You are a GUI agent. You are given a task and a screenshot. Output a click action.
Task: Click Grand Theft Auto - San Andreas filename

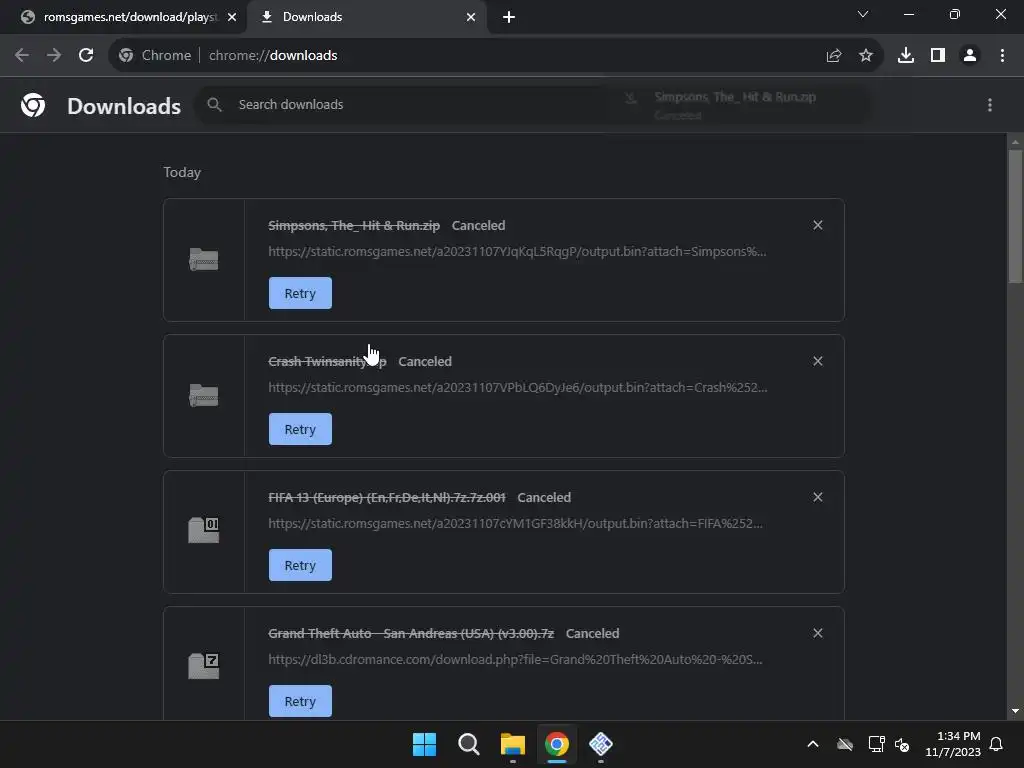point(411,633)
